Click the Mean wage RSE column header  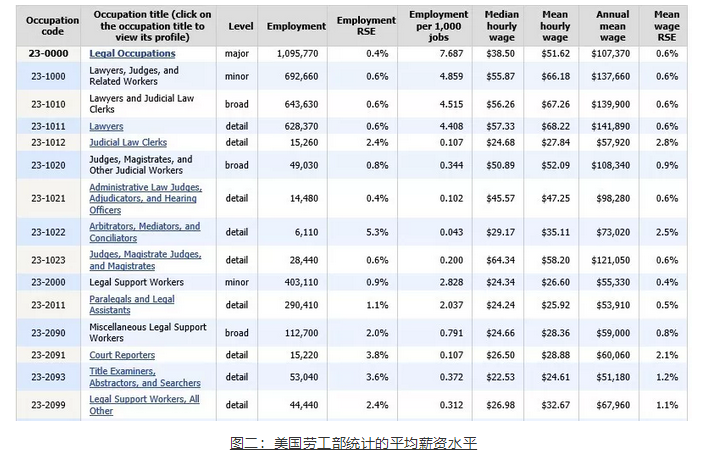(666, 25)
